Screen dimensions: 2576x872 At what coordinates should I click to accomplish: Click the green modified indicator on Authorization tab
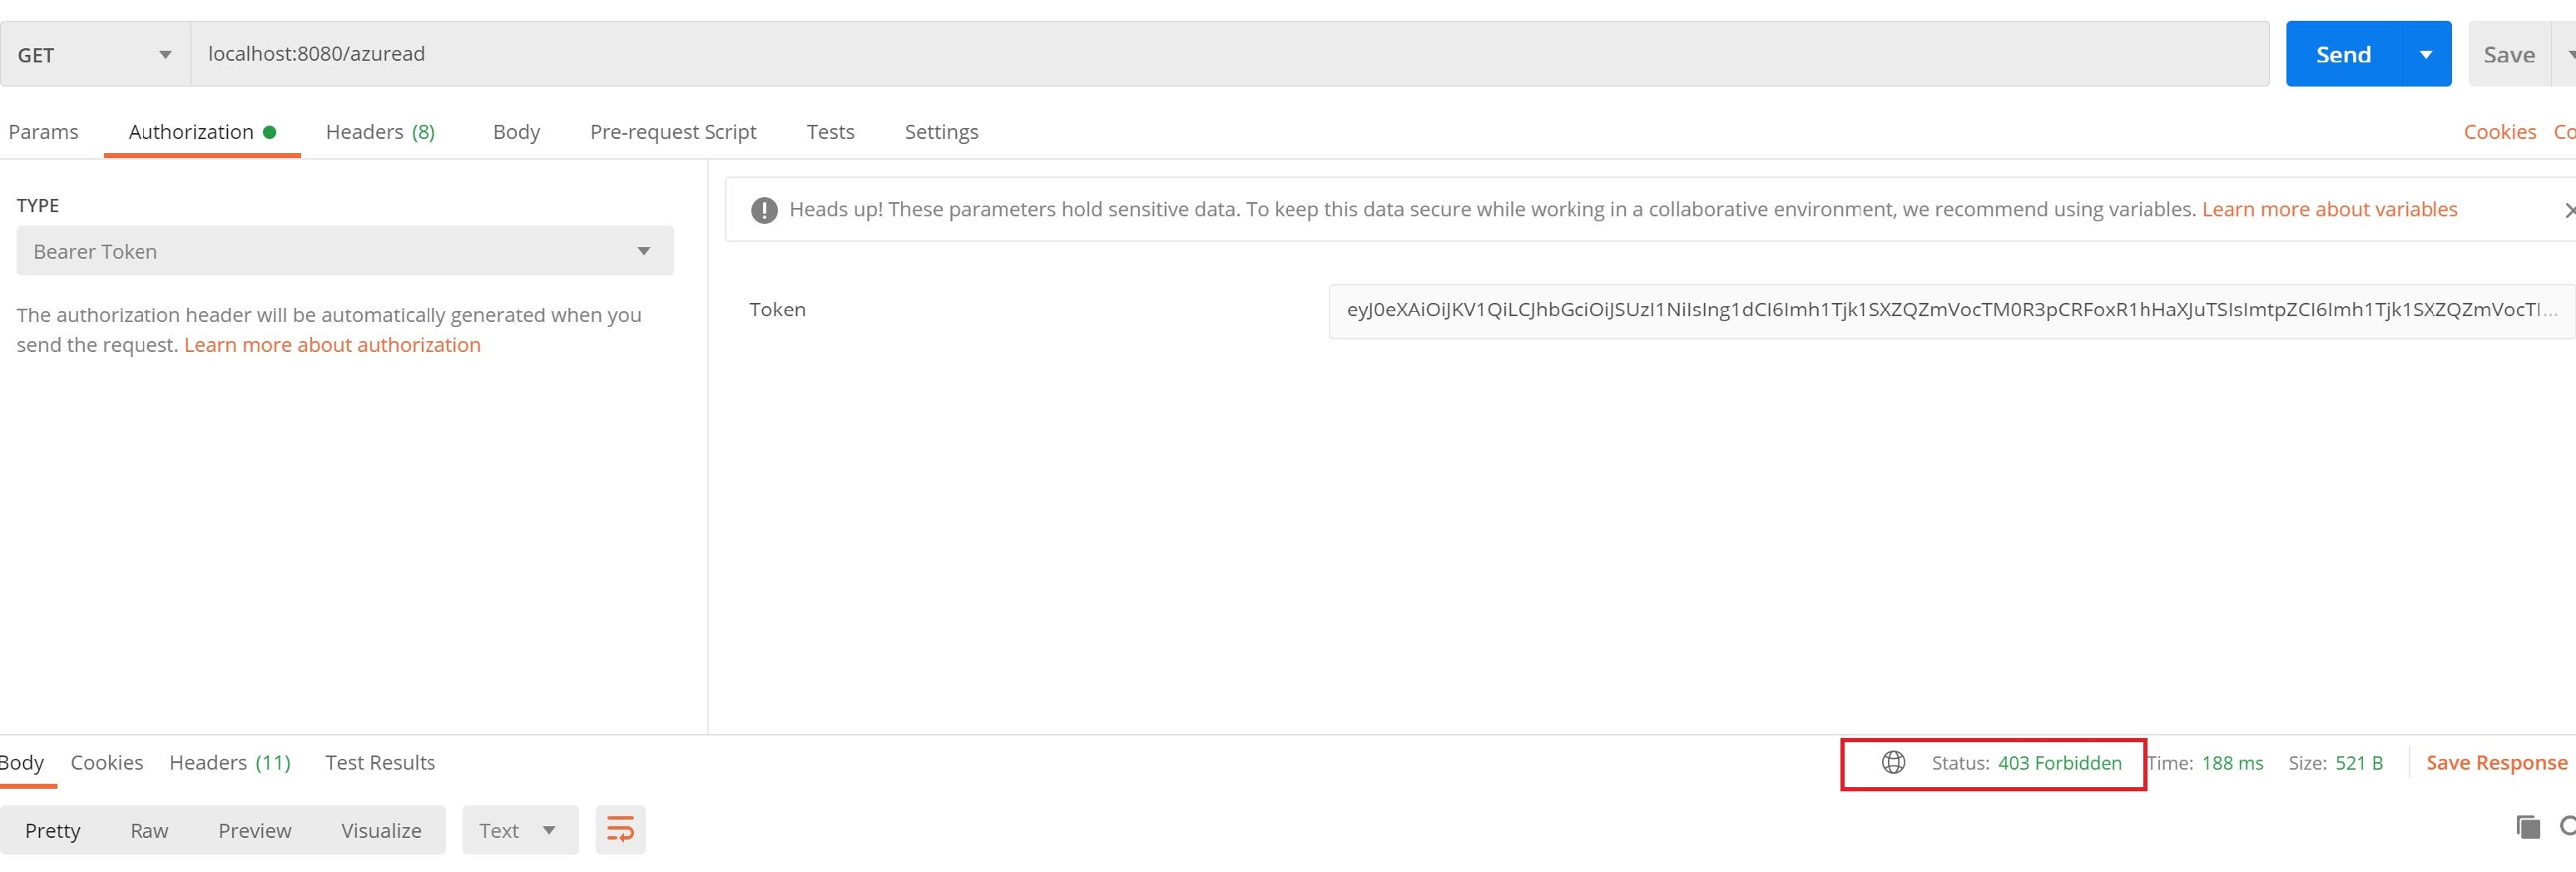(x=270, y=131)
